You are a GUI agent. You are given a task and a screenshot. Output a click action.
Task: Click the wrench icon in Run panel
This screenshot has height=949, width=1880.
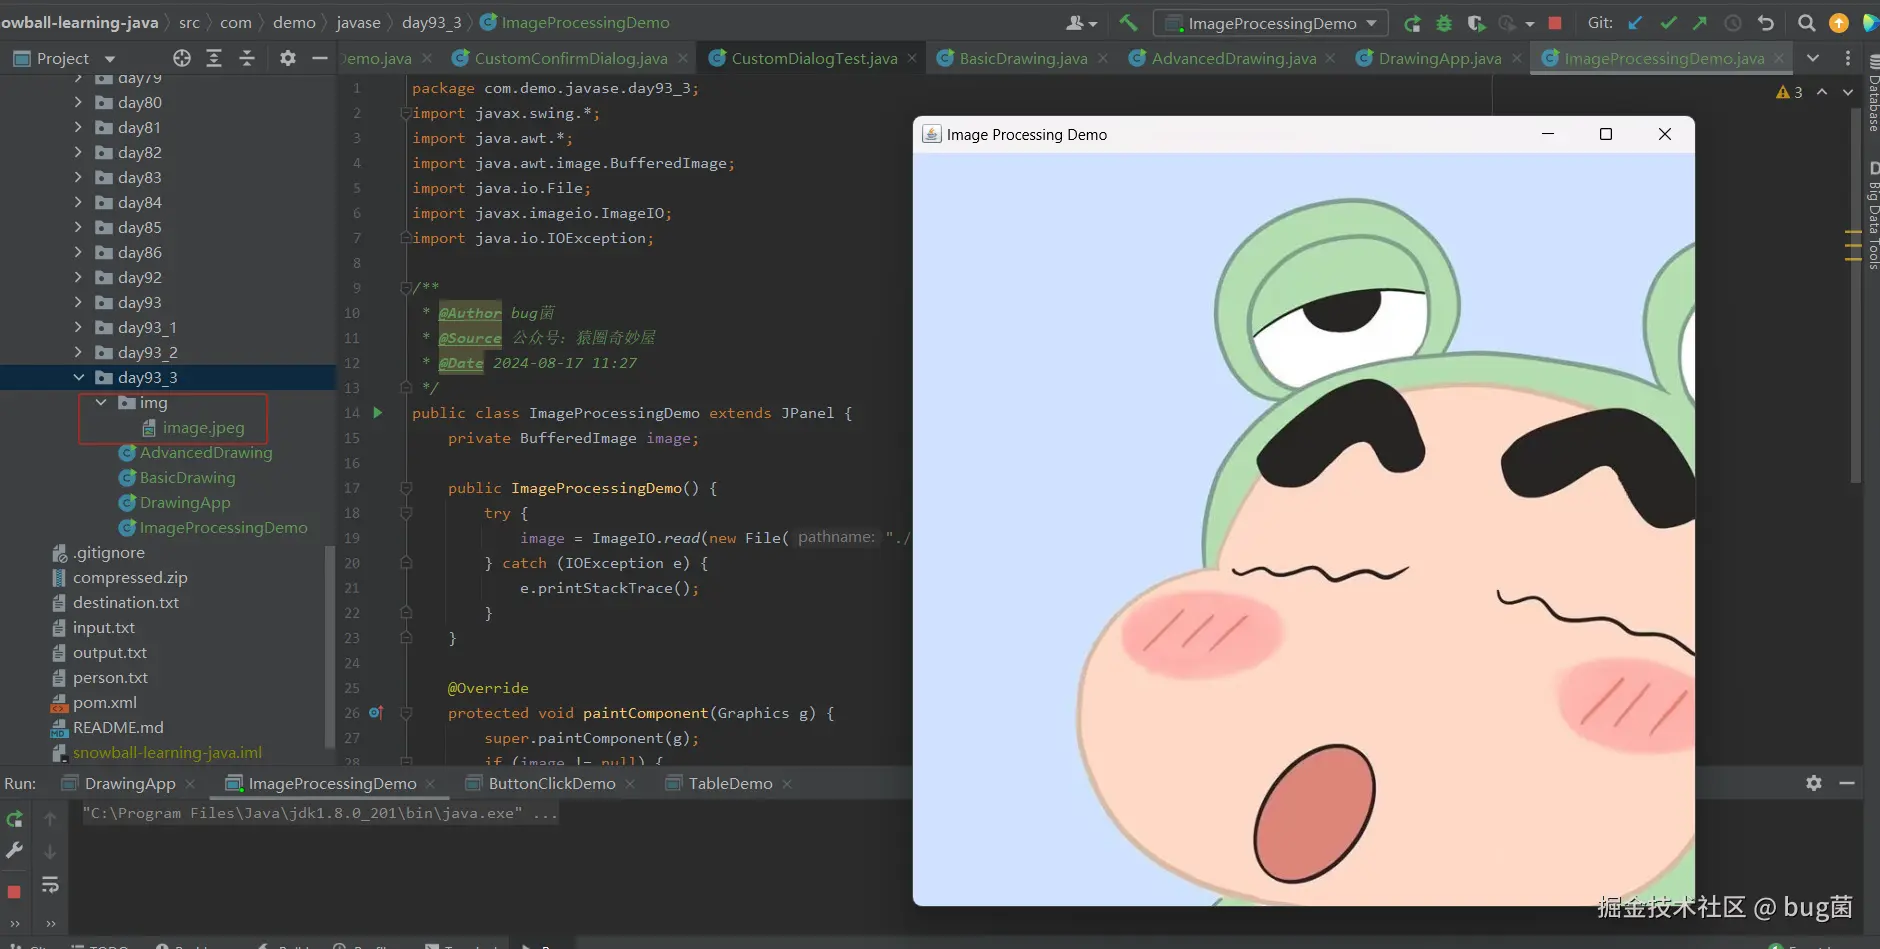[14, 850]
